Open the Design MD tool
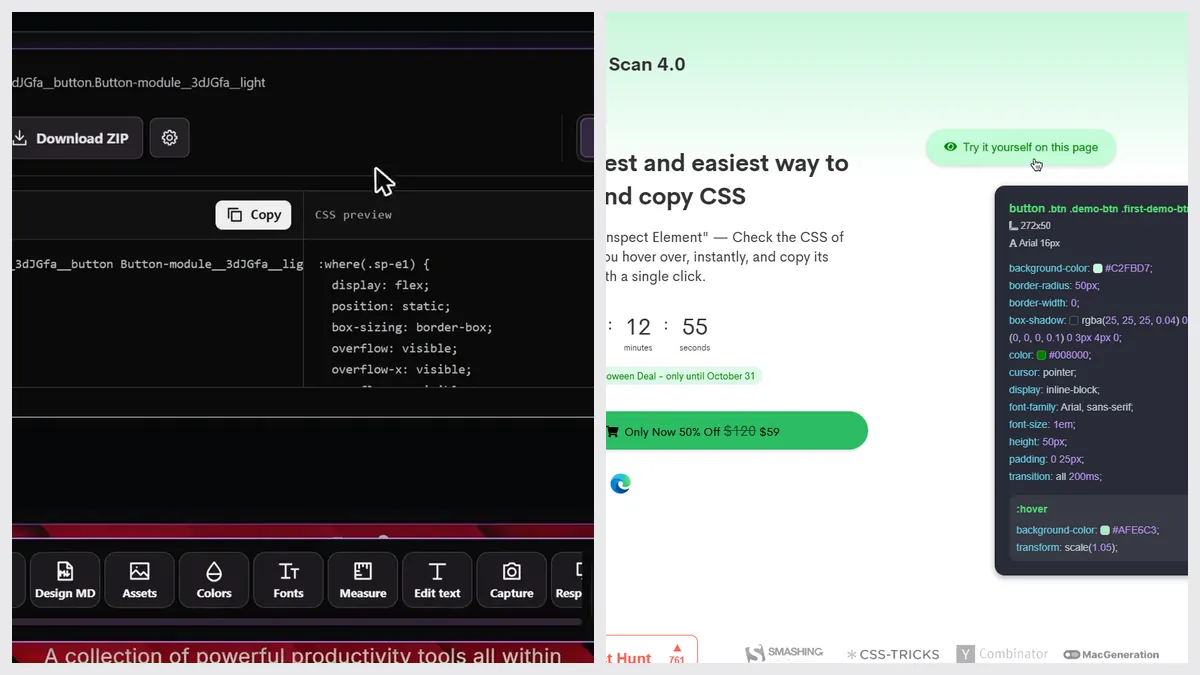 65,580
